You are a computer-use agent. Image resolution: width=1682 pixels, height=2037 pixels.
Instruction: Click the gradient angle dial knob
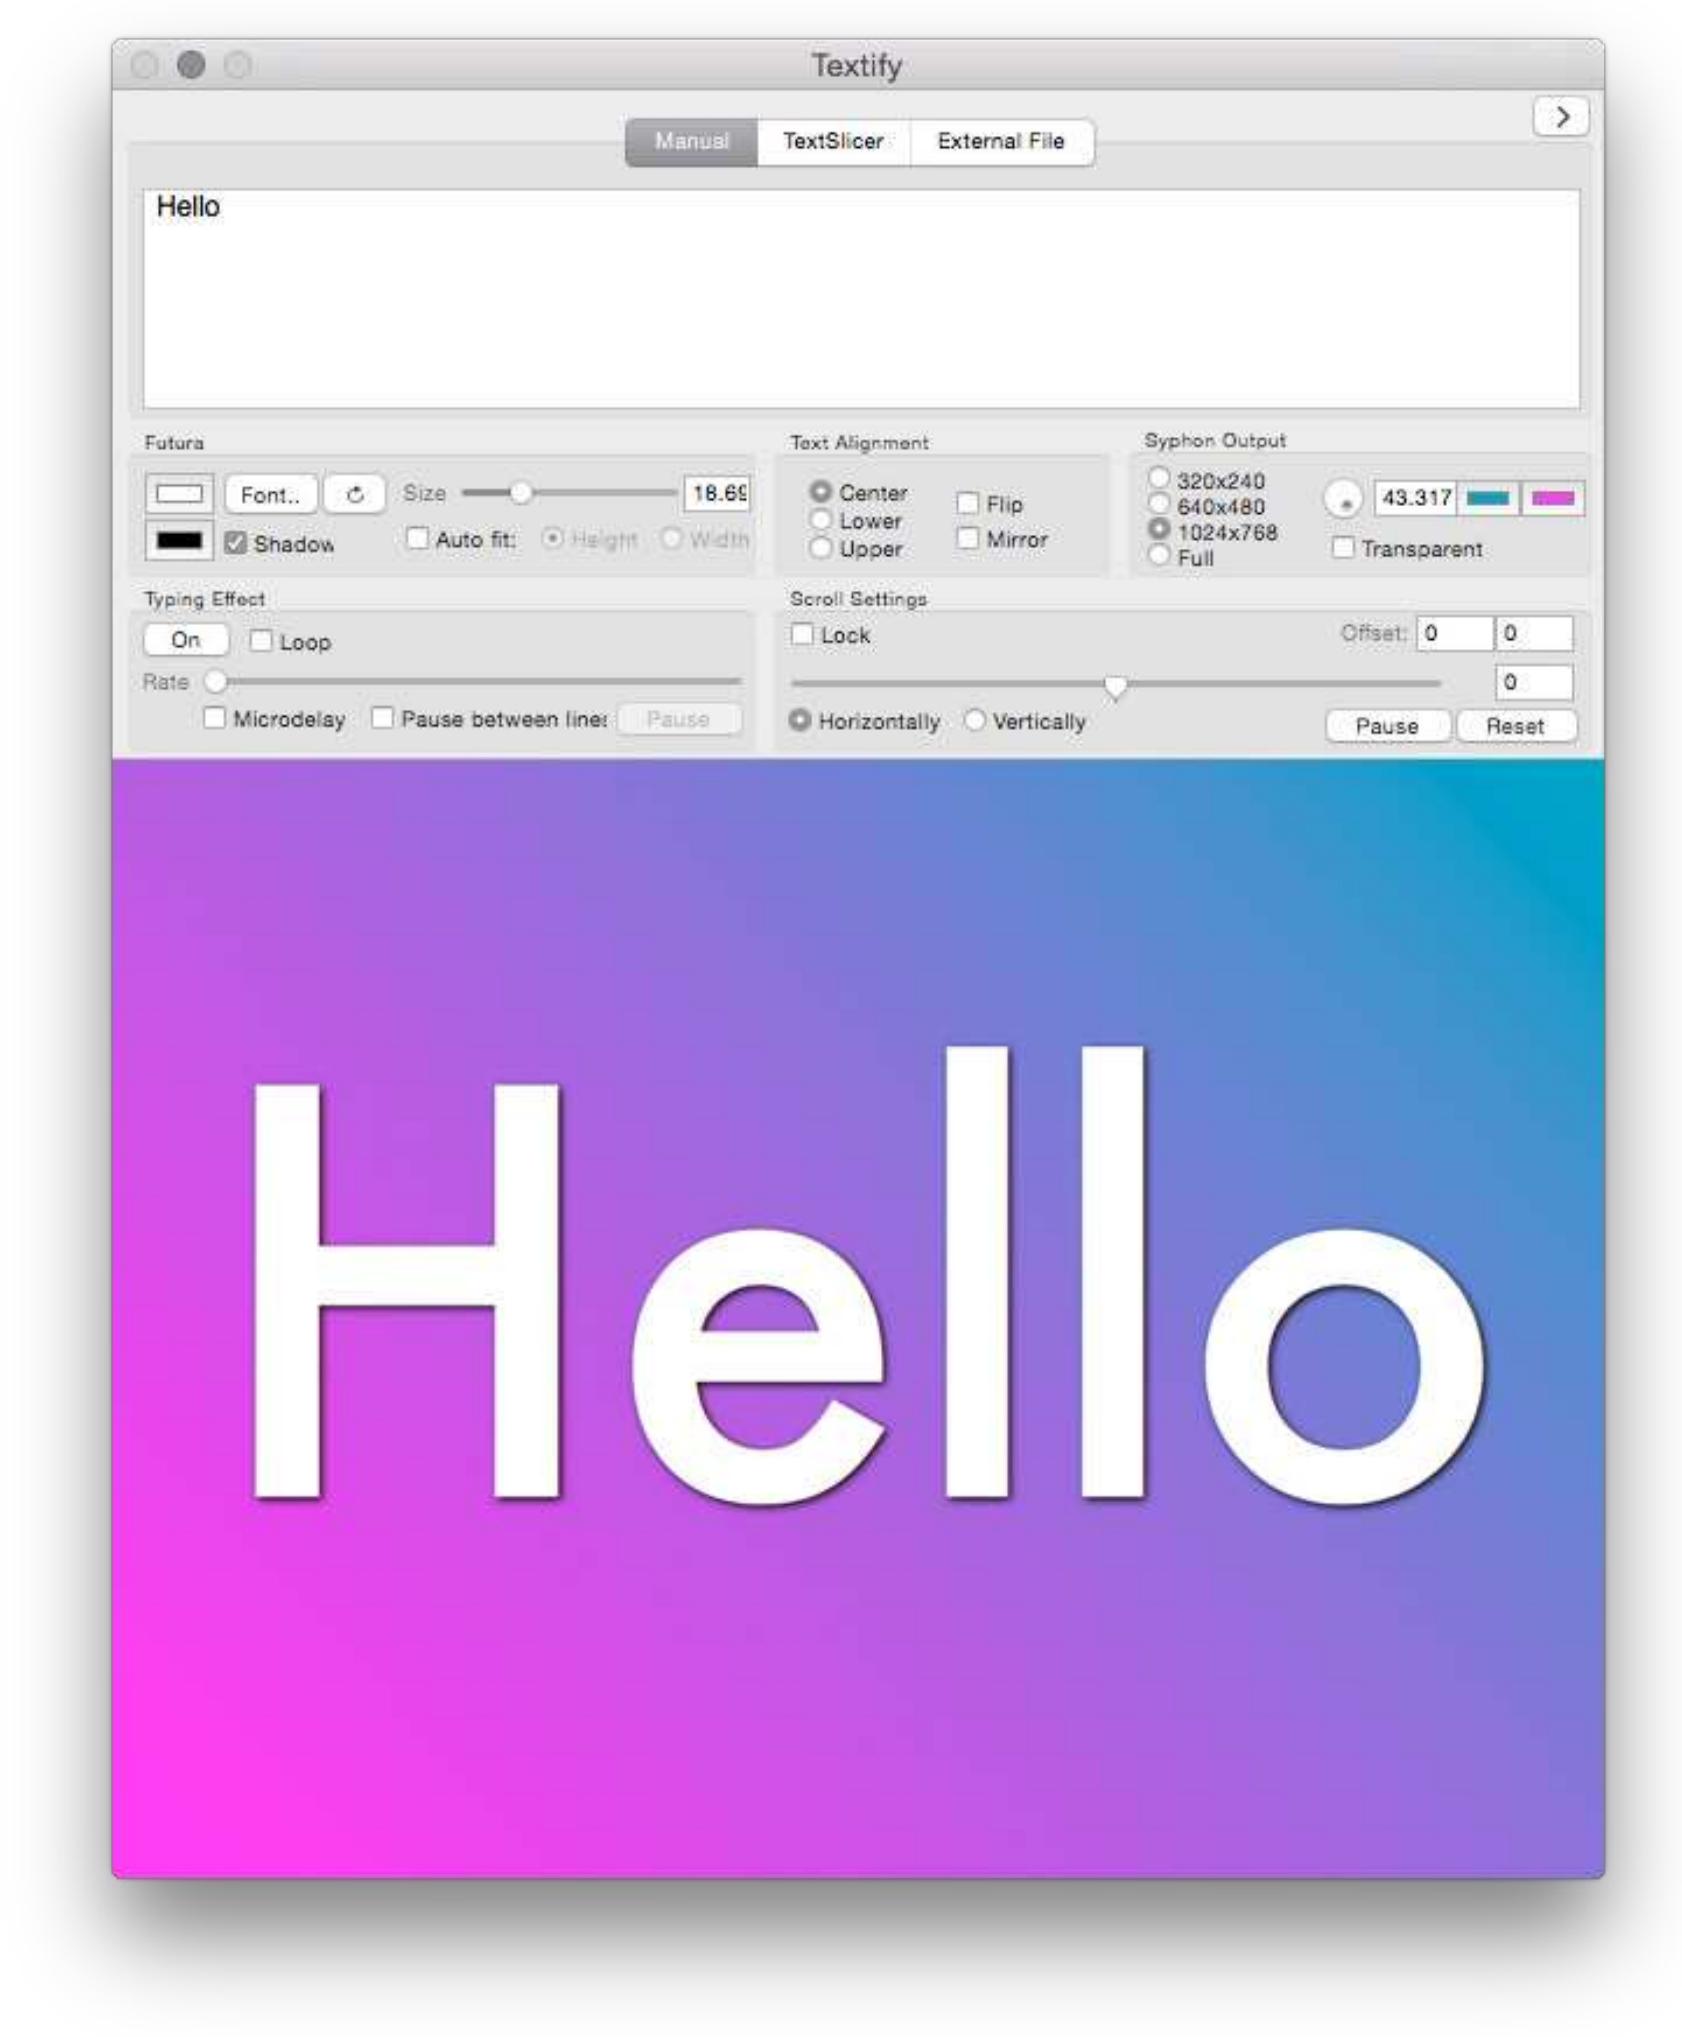(1343, 498)
